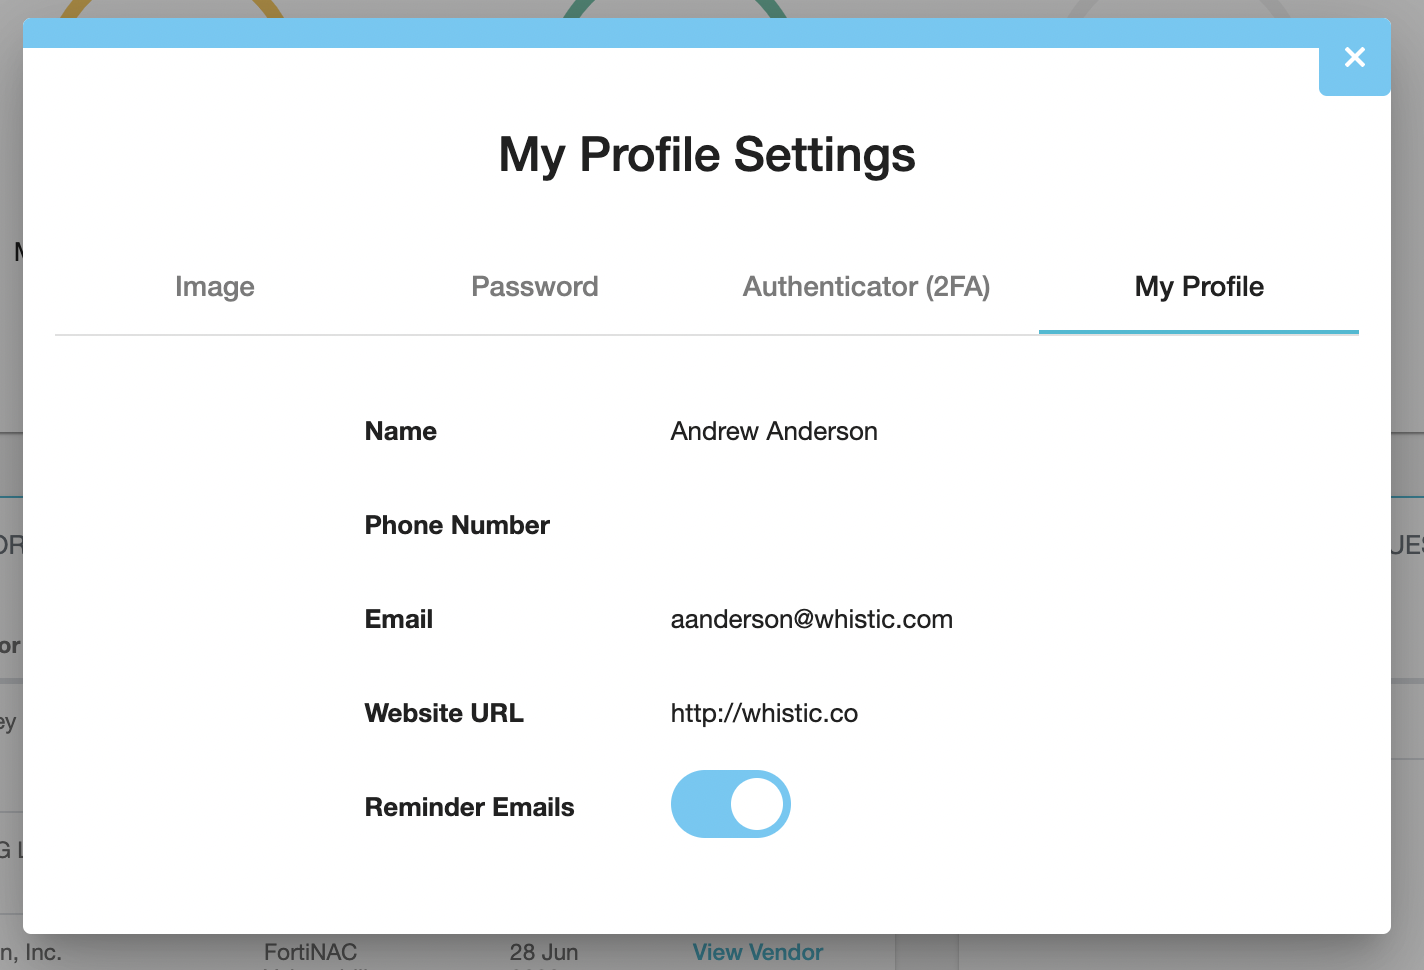
Task: View the My Profile tab
Action: point(1198,287)
